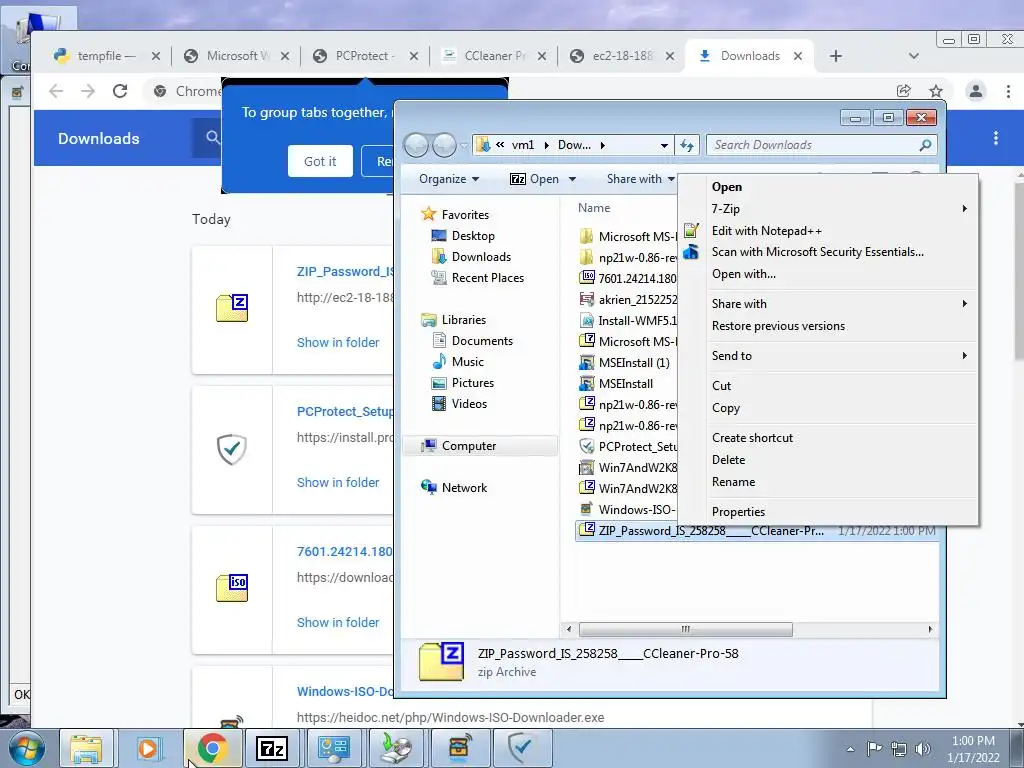Switch to the CCleaner Pro Chrome tab

[493, 56]
